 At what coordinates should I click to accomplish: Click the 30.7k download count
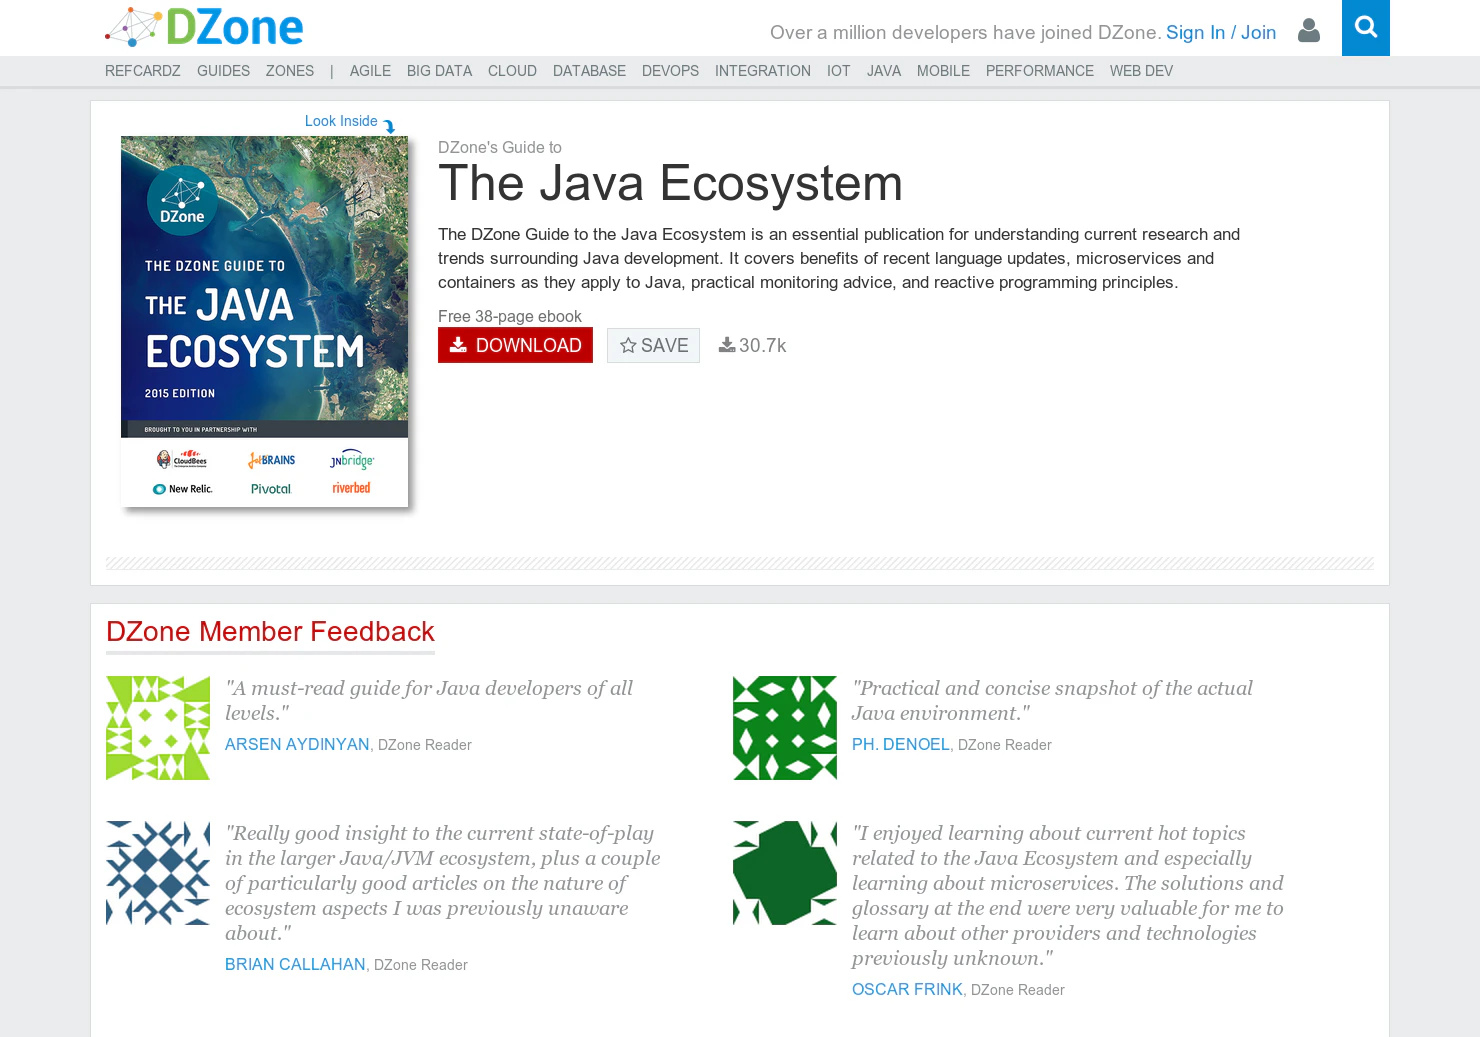(762, 345)
